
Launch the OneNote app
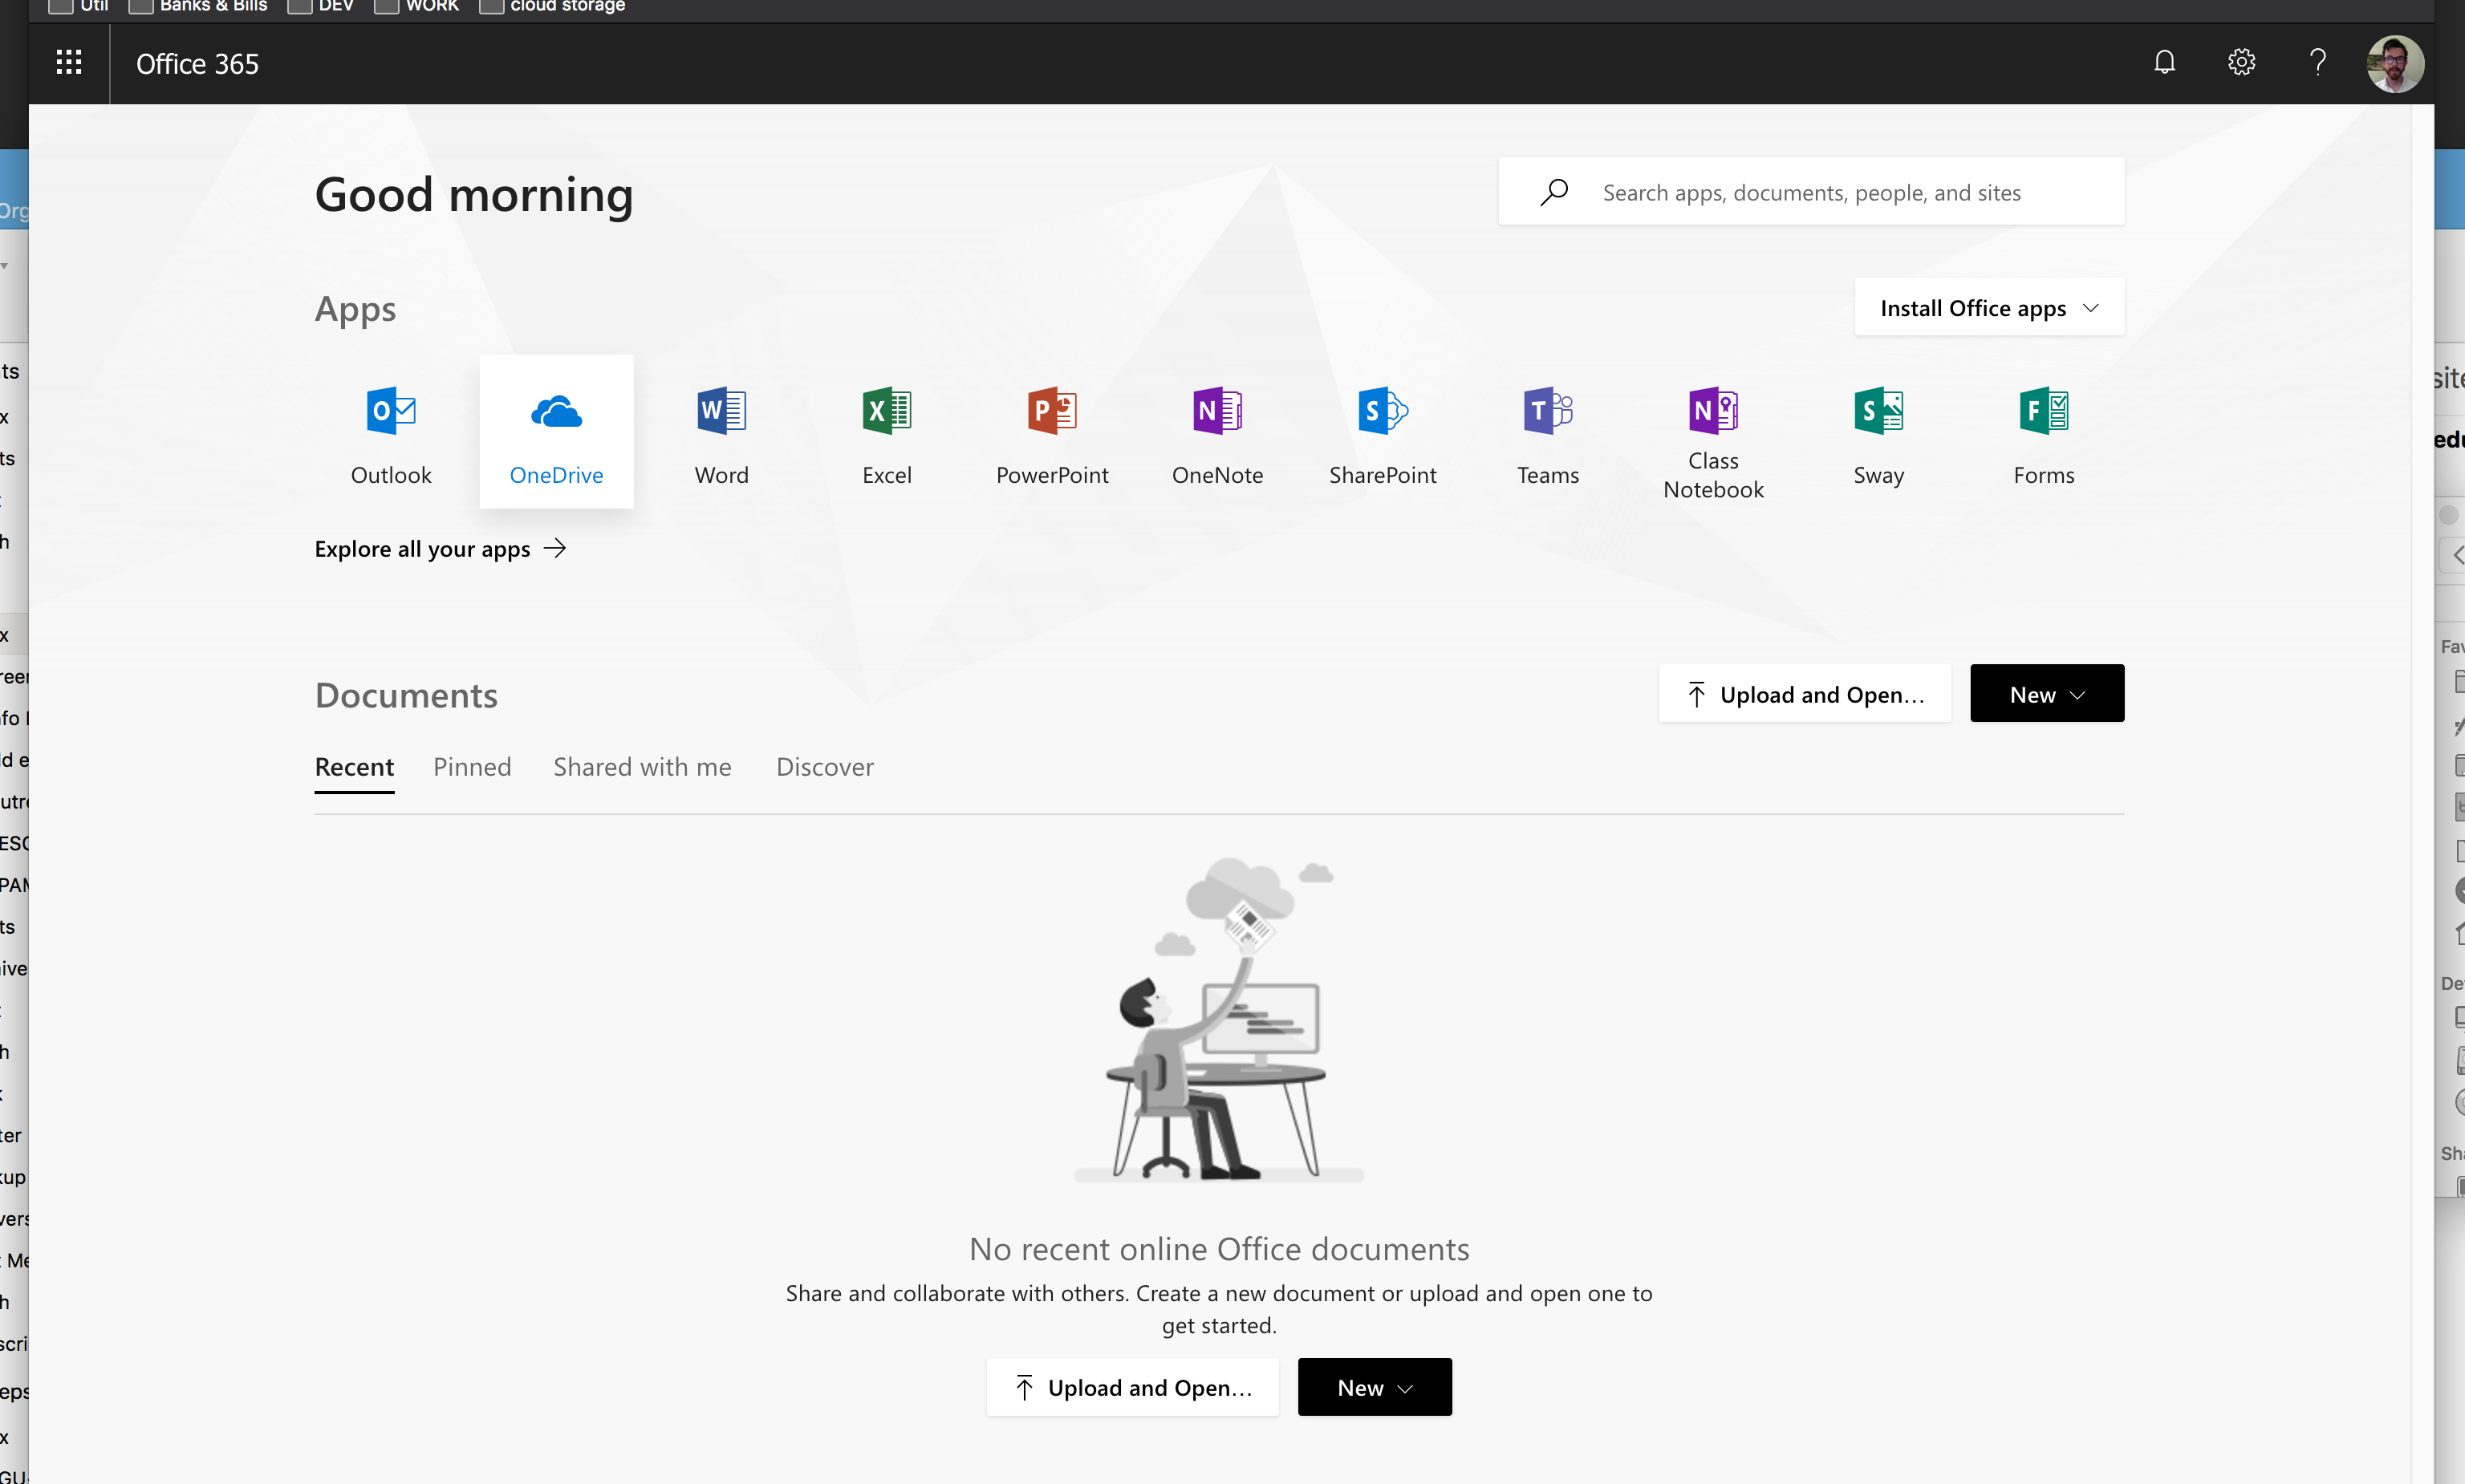(1217, 432)
